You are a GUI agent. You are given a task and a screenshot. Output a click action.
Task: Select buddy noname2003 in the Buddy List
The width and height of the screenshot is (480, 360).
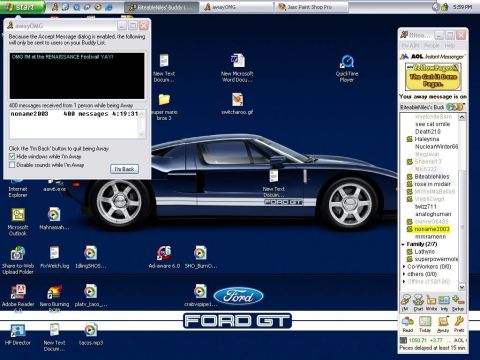(432, 229)
